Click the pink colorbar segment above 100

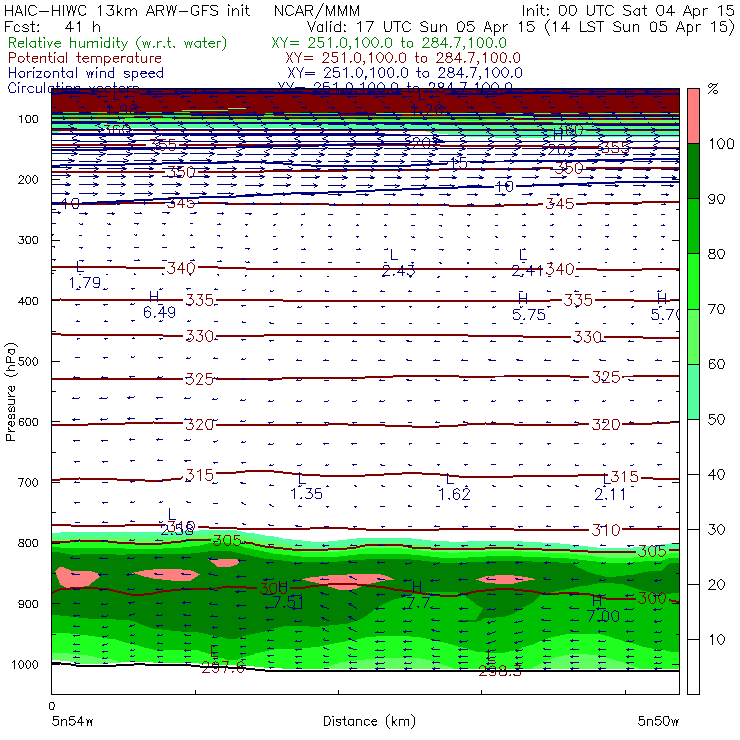(693, 116)
